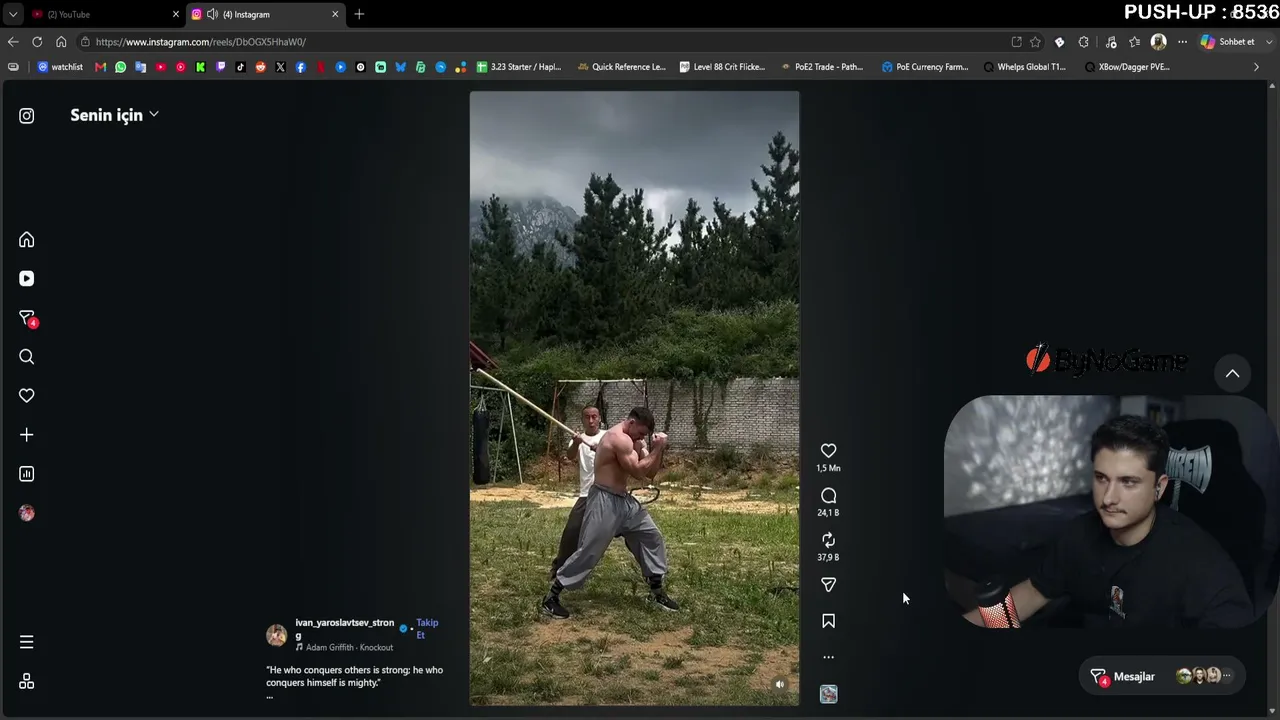The image size is (1280, 720).
Task: Open the 'watchlist' bookmark
Action: [60, 67]
